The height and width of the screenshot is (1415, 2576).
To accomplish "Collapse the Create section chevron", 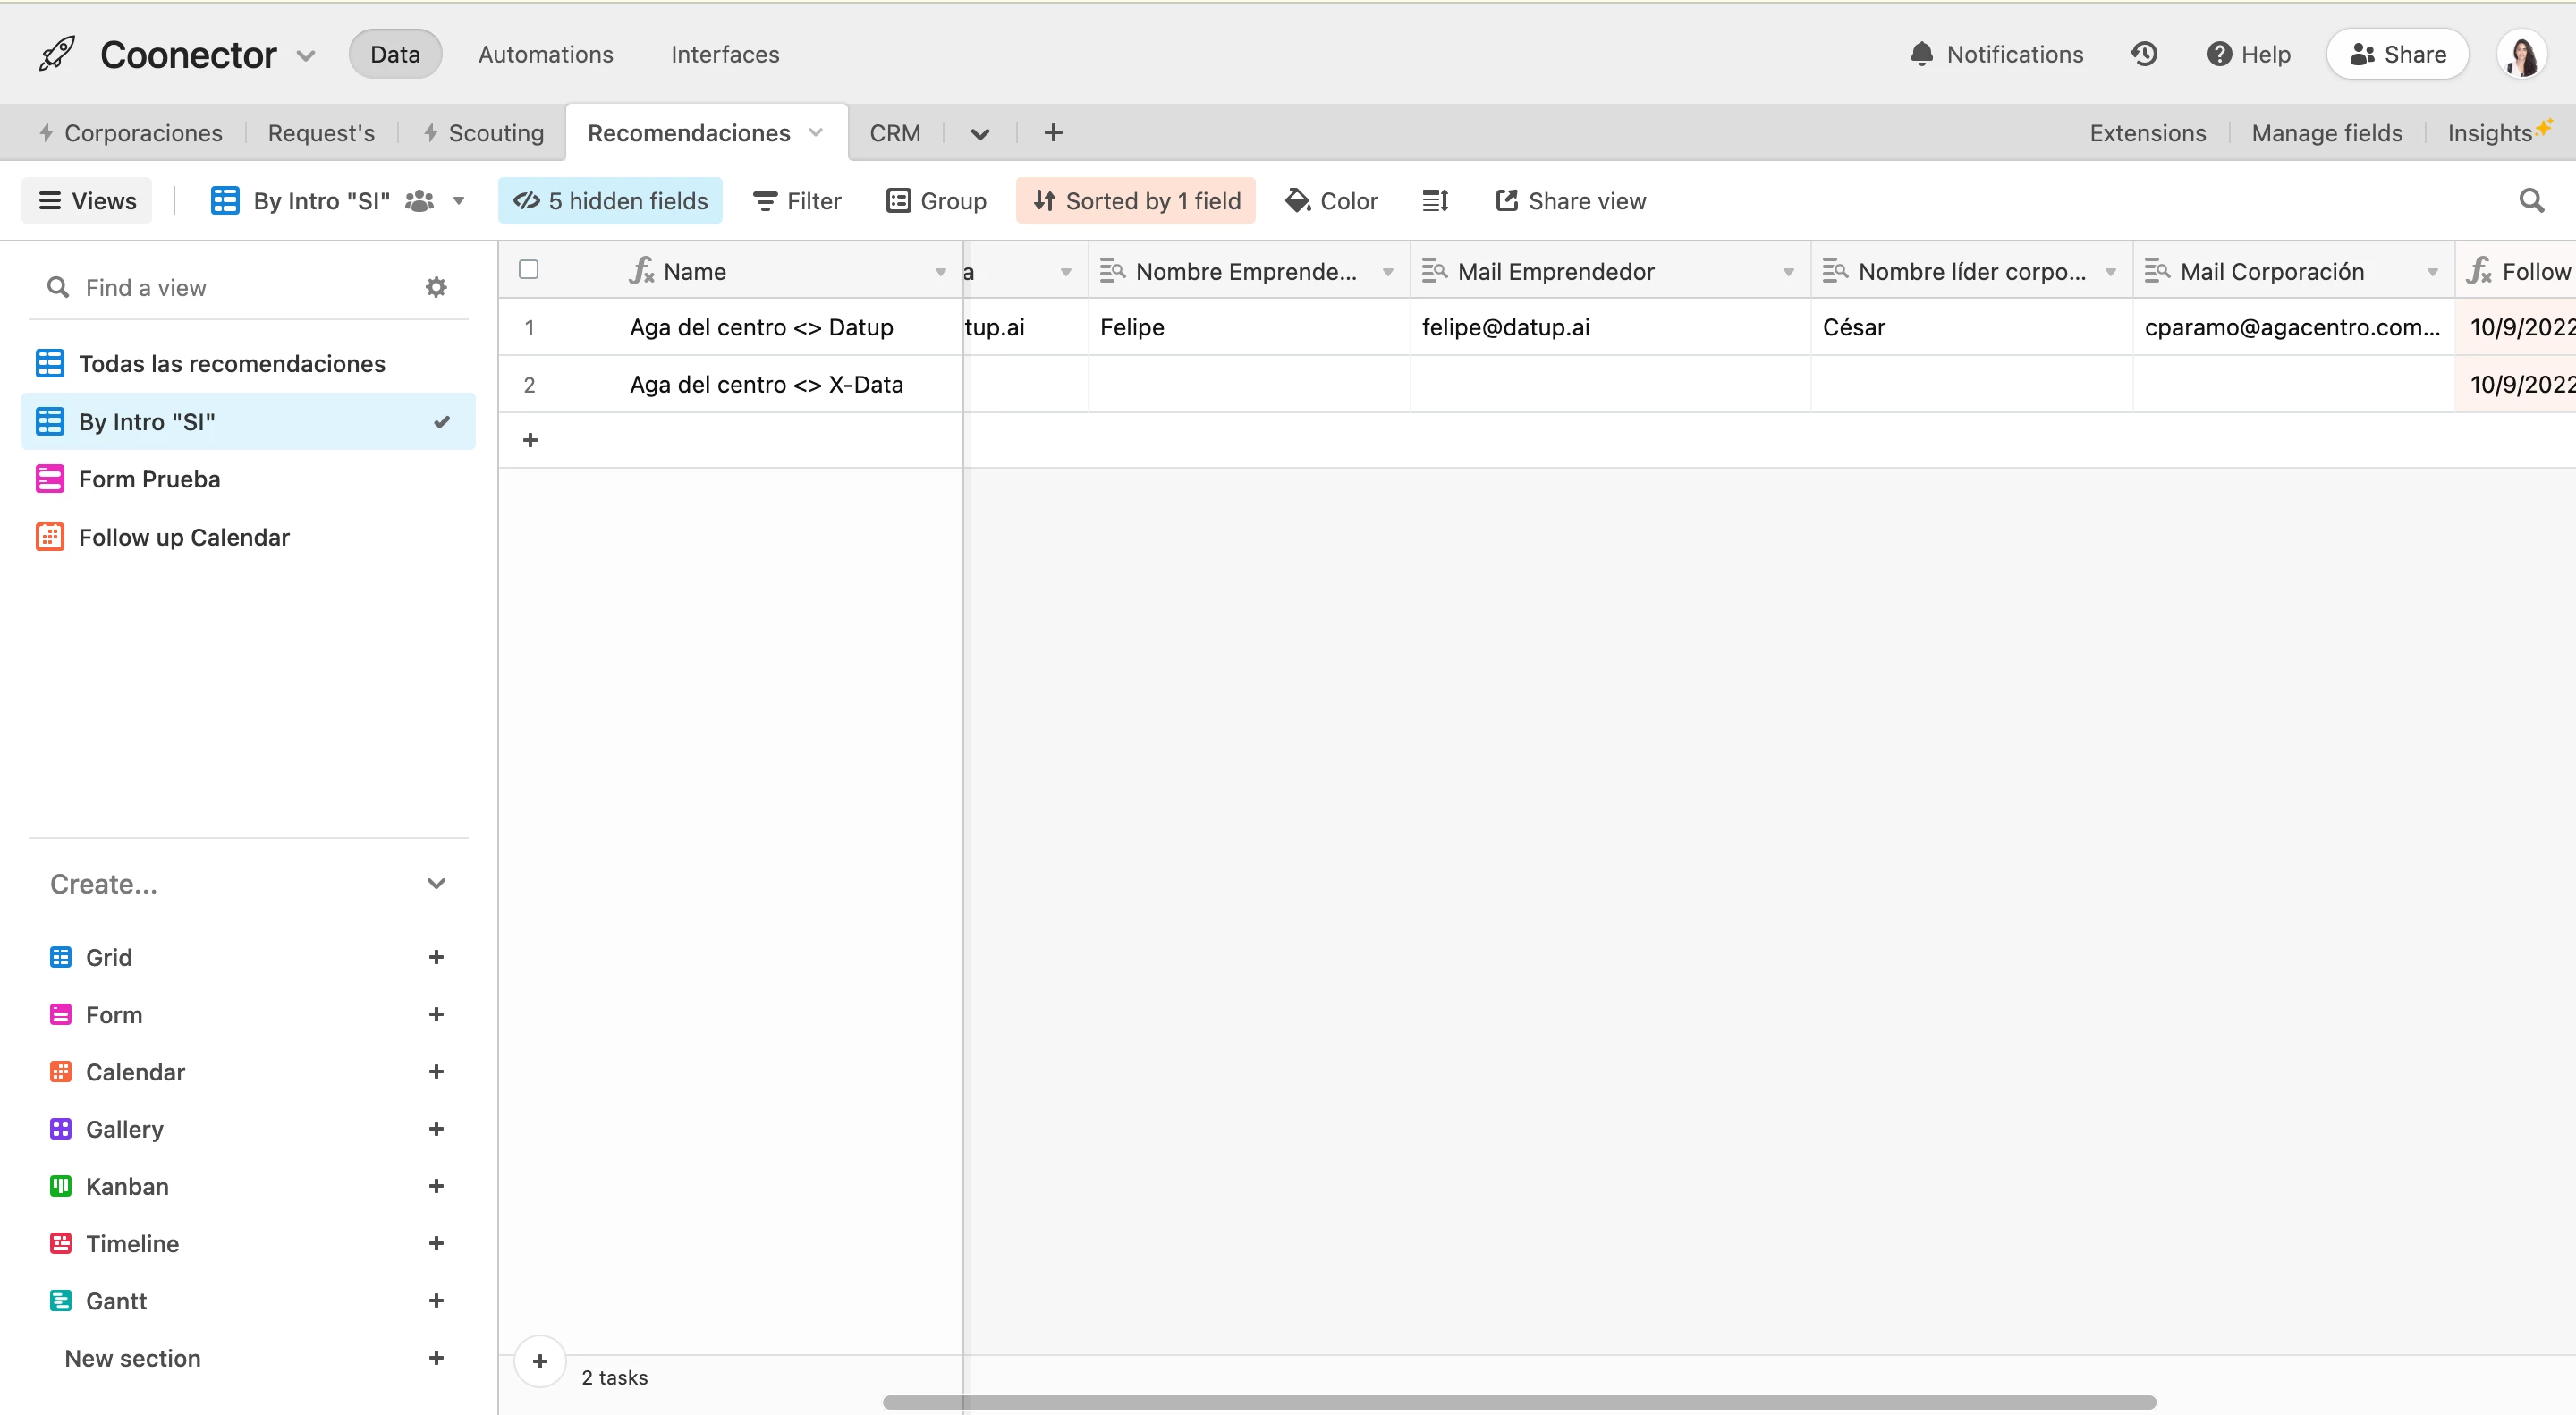I will click(436, 884).
